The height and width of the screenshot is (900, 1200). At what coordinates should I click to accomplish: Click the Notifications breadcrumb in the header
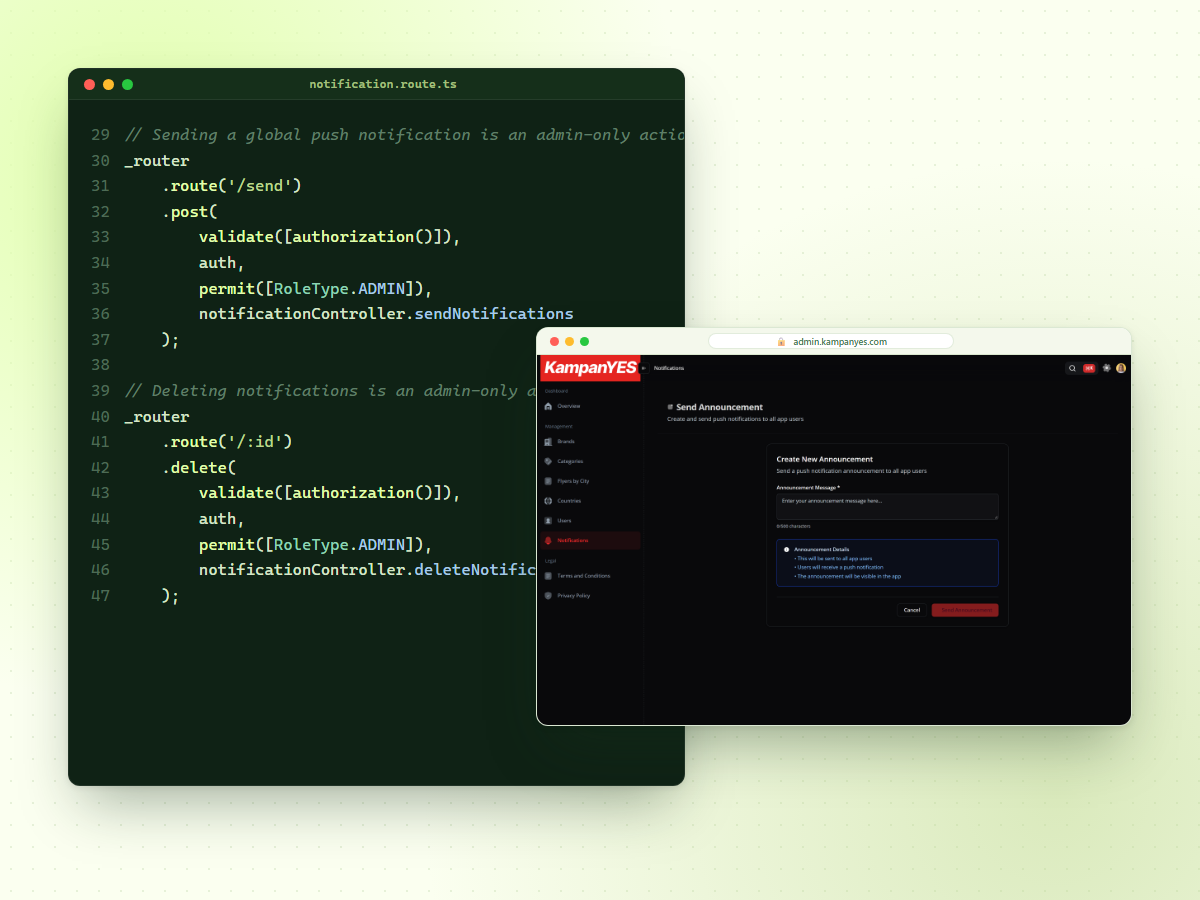click(669, 368)
